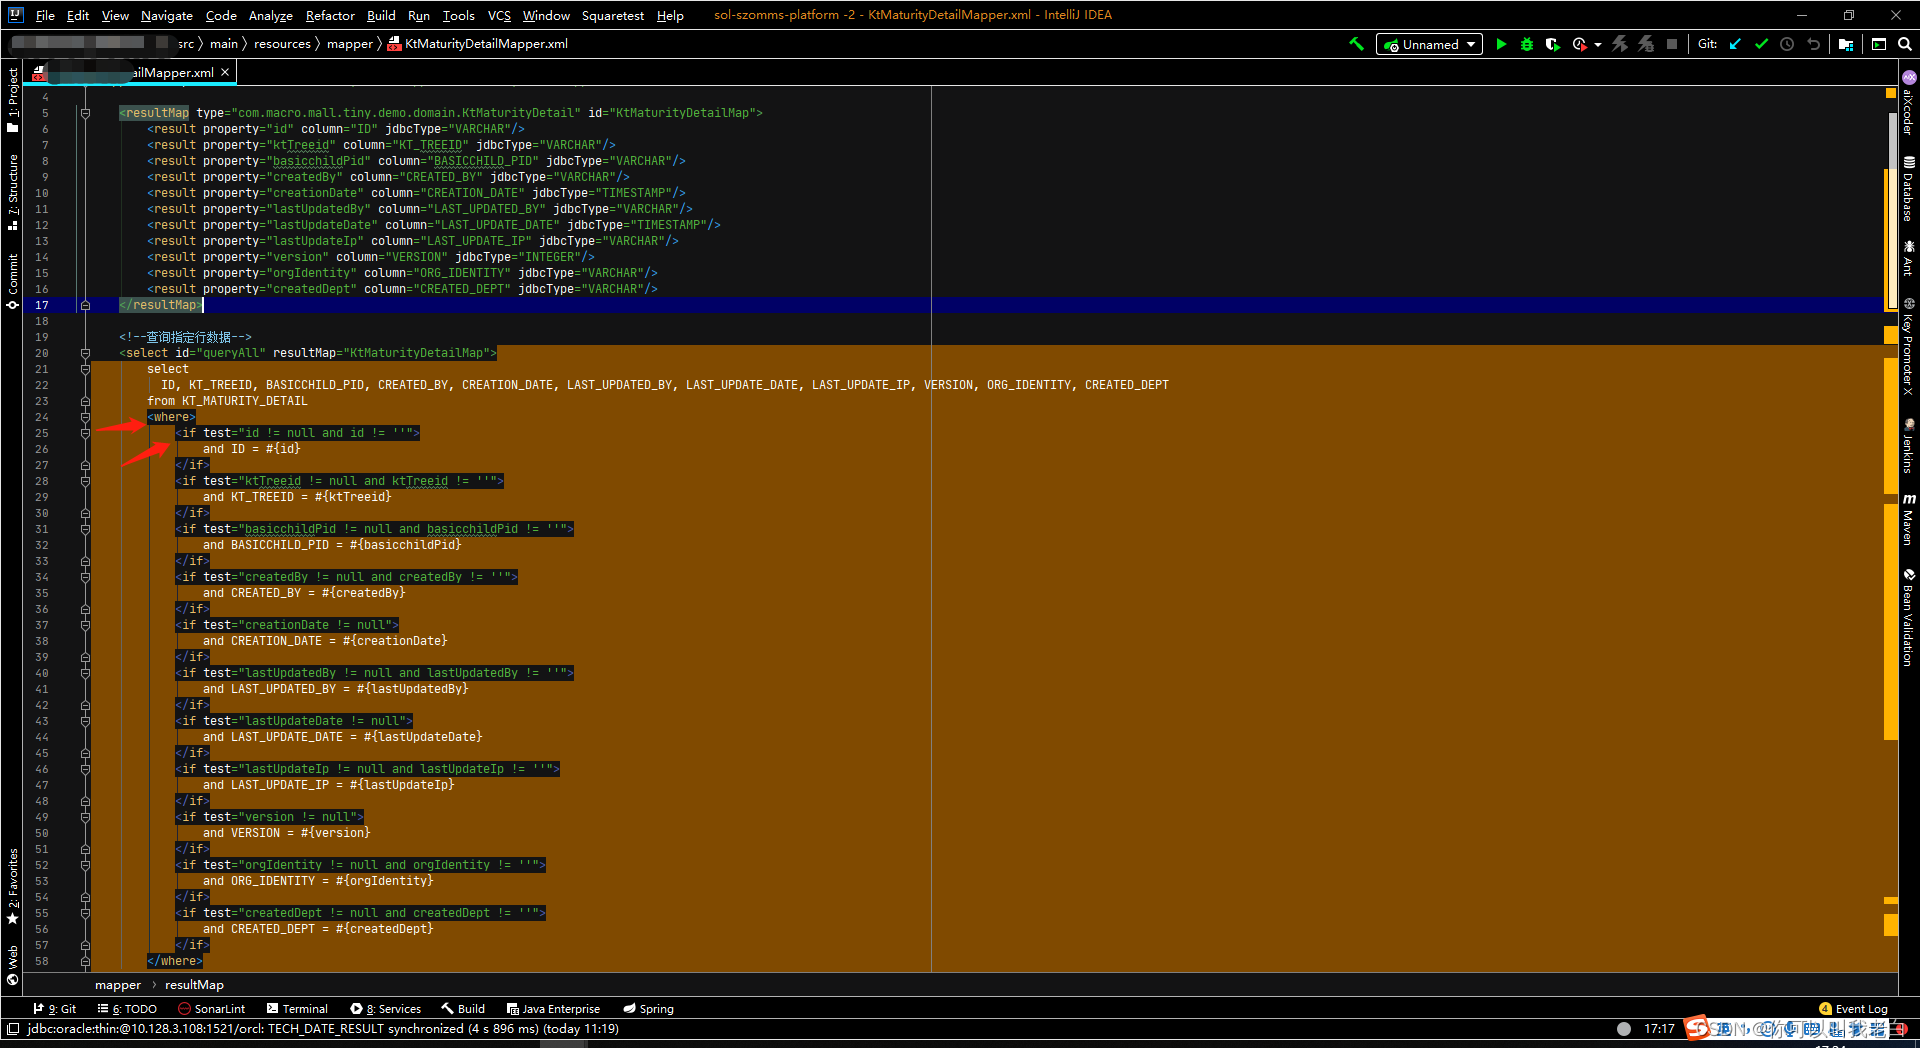Open the Spring tool window
Viewport: 1920px width, 1048px height.
pos(648,1008)
